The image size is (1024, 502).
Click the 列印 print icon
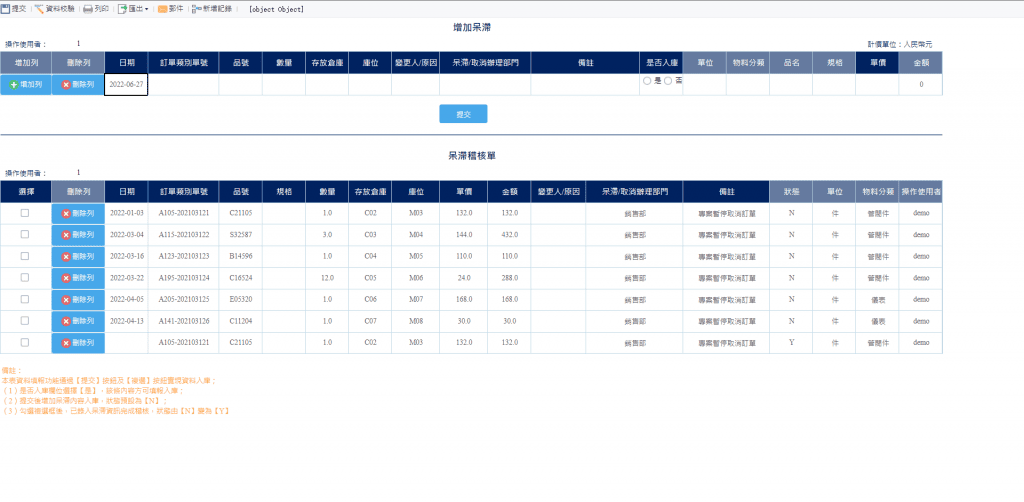coord(96,9)
